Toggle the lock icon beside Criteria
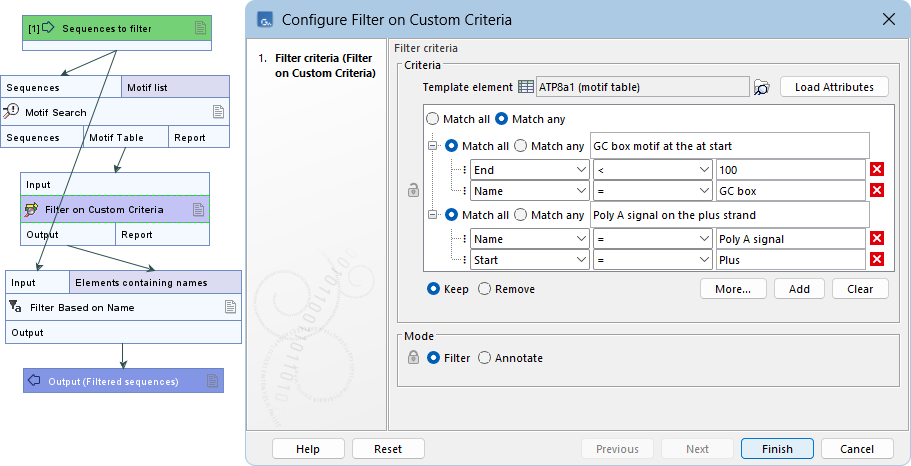 tap(413, 189)
